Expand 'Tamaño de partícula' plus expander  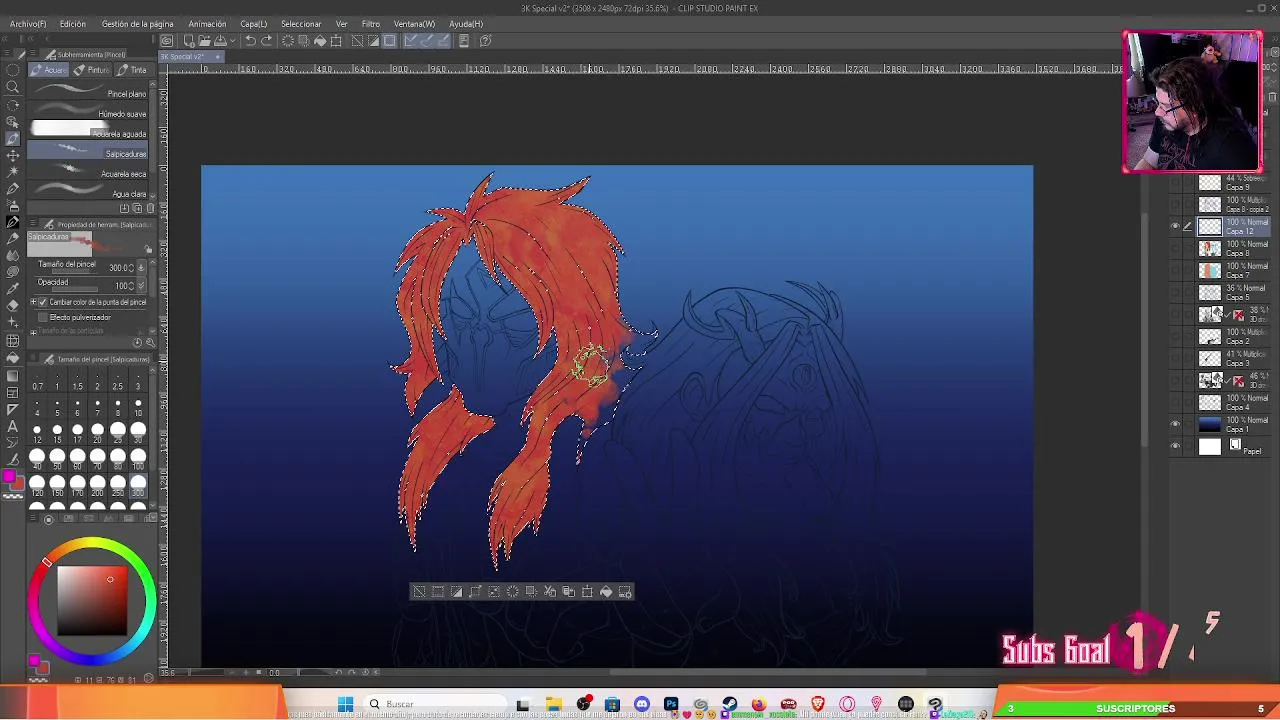[x=33, y=331]
